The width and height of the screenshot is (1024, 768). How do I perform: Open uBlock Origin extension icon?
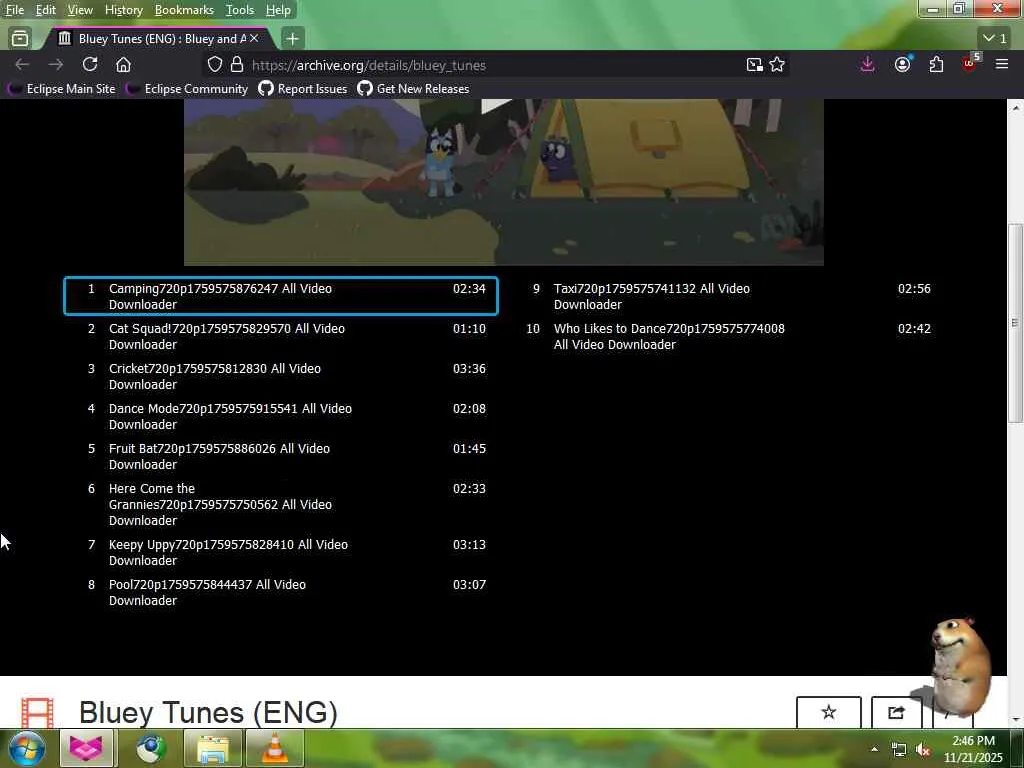tap(970, 63)
